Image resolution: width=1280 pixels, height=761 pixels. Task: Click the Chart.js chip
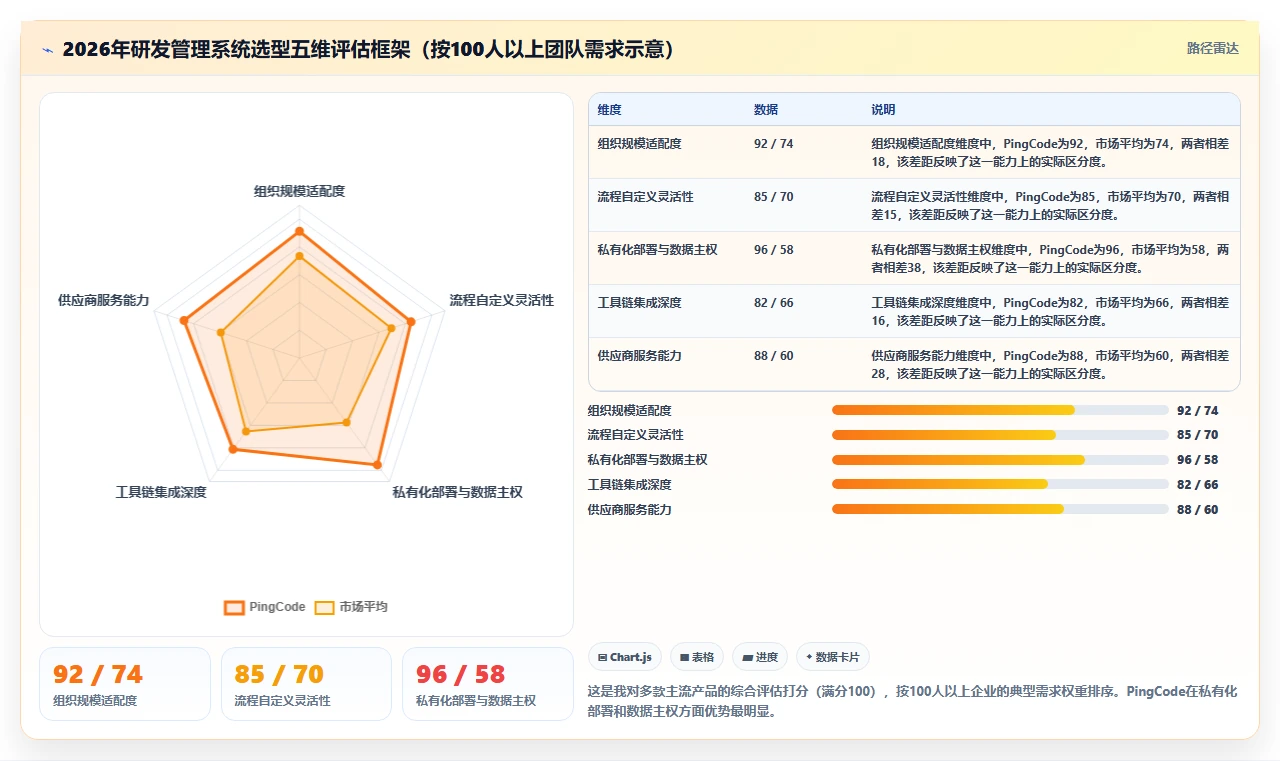pos(624,657)
